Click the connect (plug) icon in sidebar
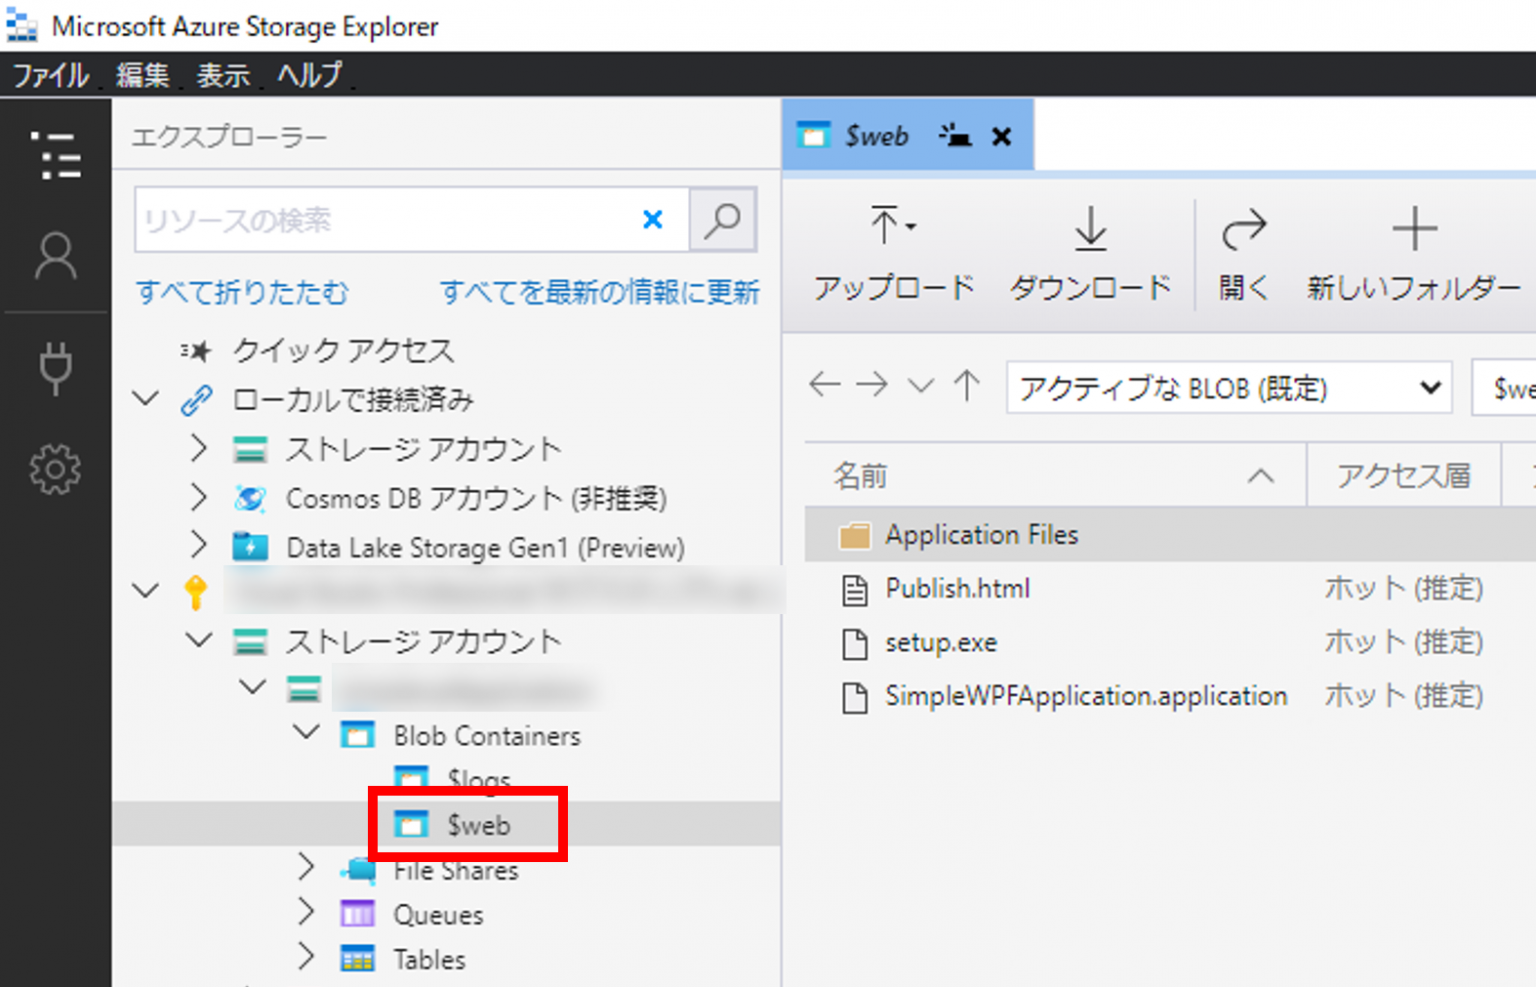 (x=56, y=367)
